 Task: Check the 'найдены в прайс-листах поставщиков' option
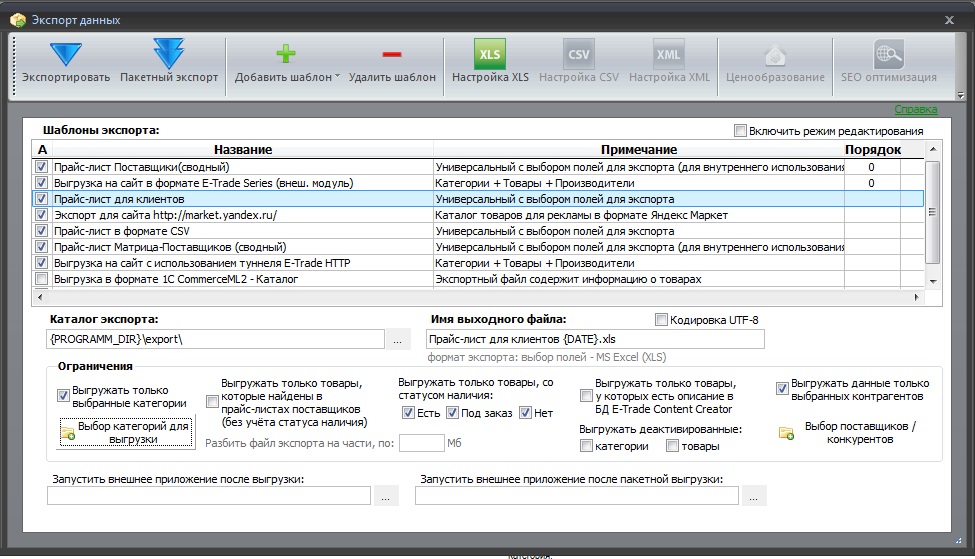(212, 402)
